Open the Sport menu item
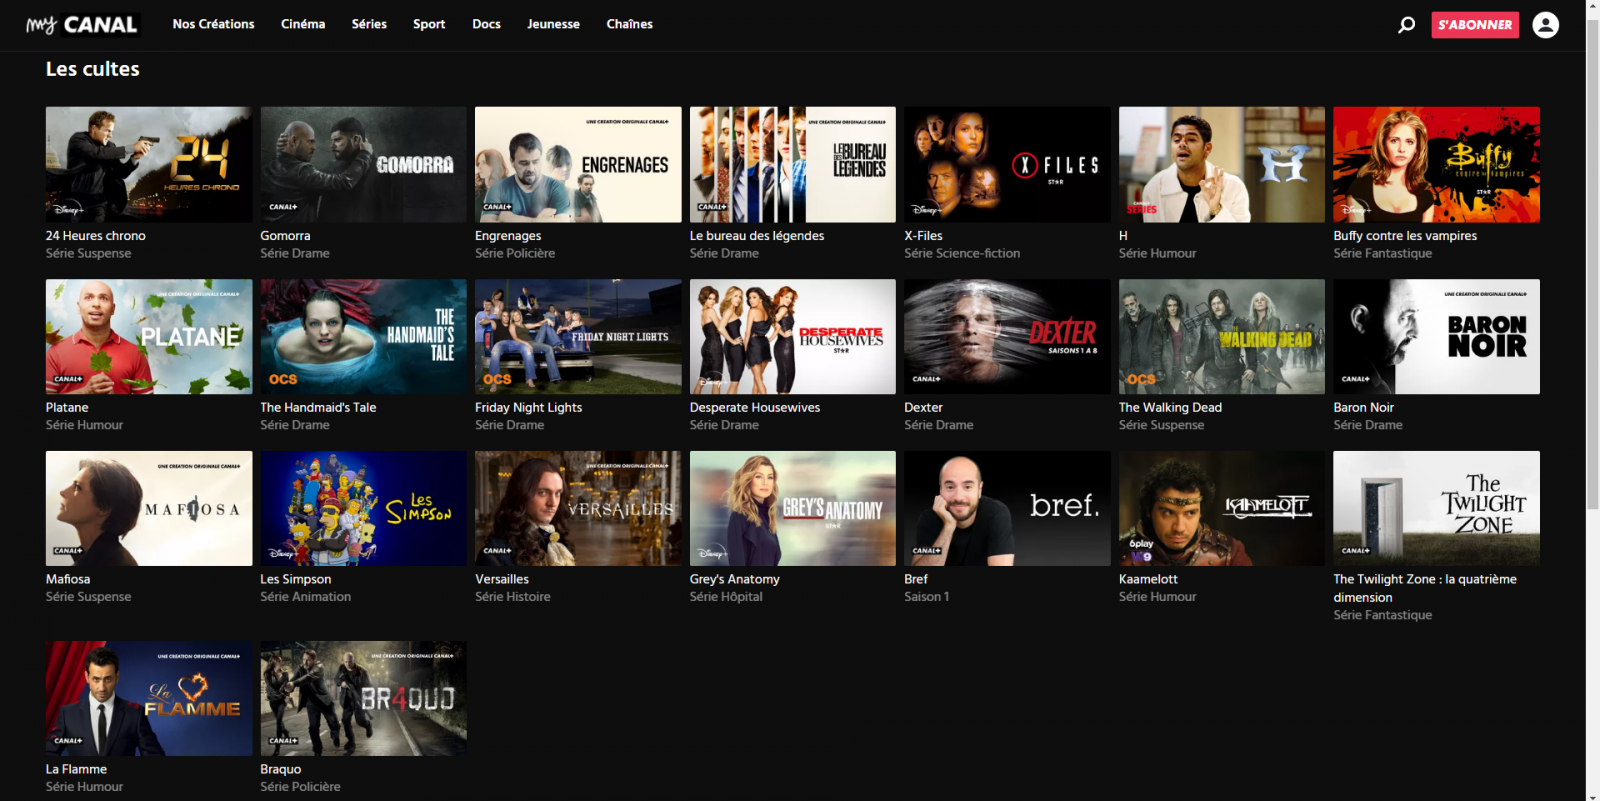Image resolution: width=1600 pixels, height=801 pixels. click(429, 24)
